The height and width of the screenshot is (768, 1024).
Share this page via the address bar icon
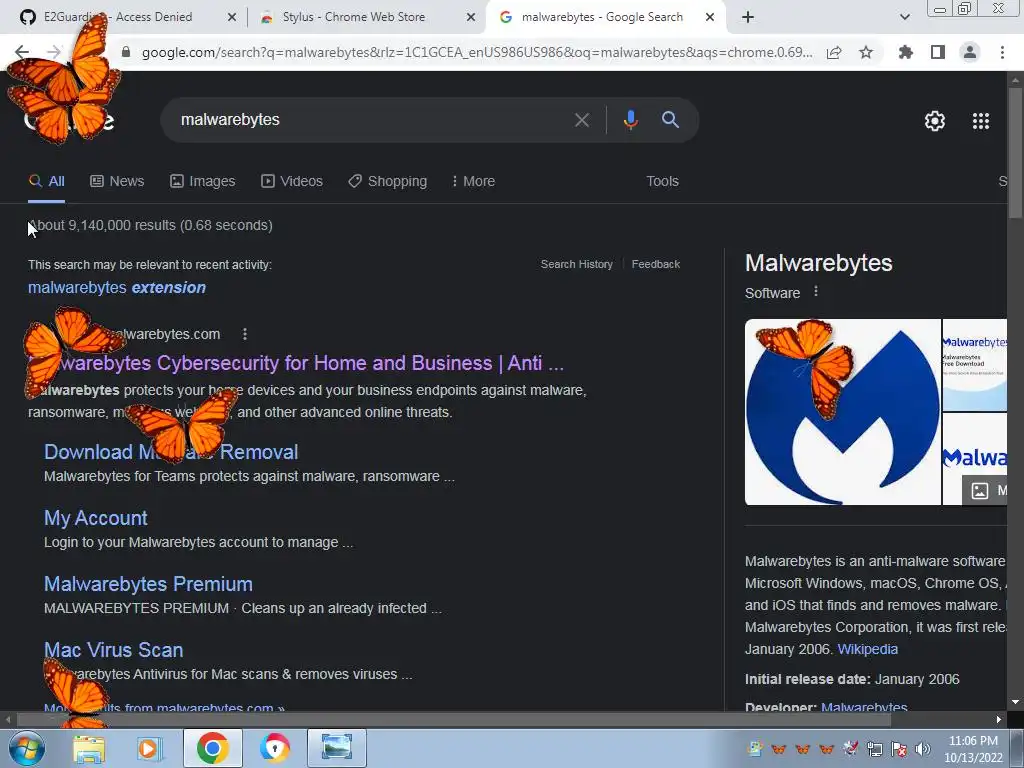pyautogui.click(x=834, y=53)
